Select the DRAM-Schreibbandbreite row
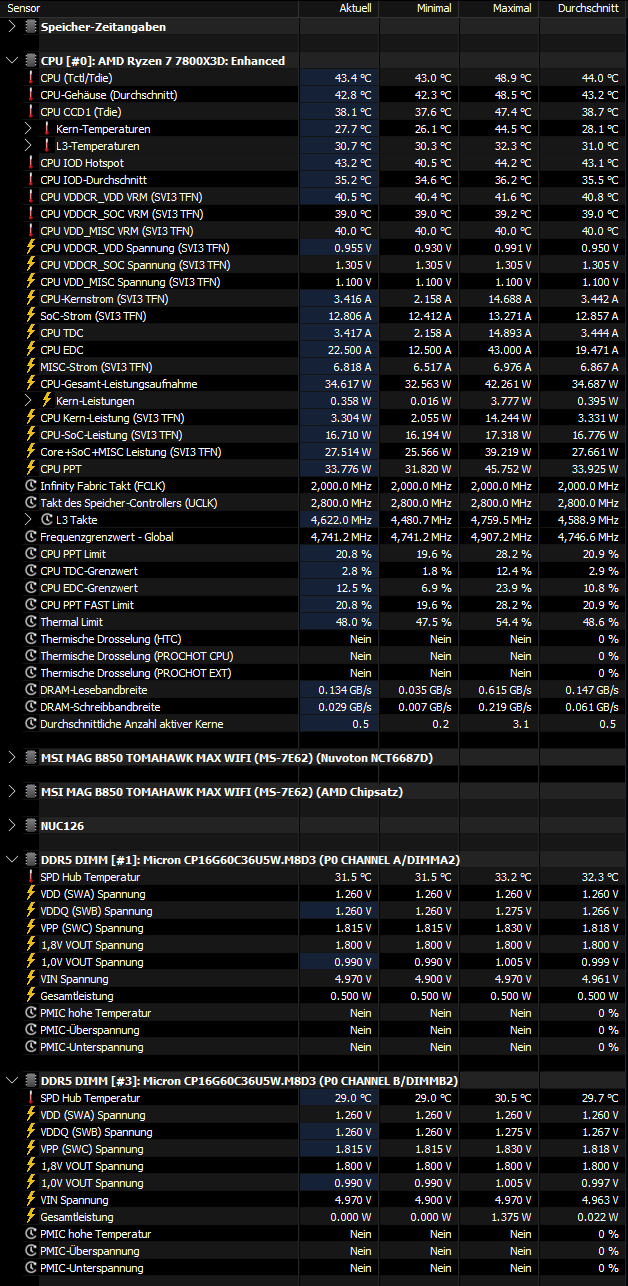628x1286 pixels. click(x=314, y=707)
